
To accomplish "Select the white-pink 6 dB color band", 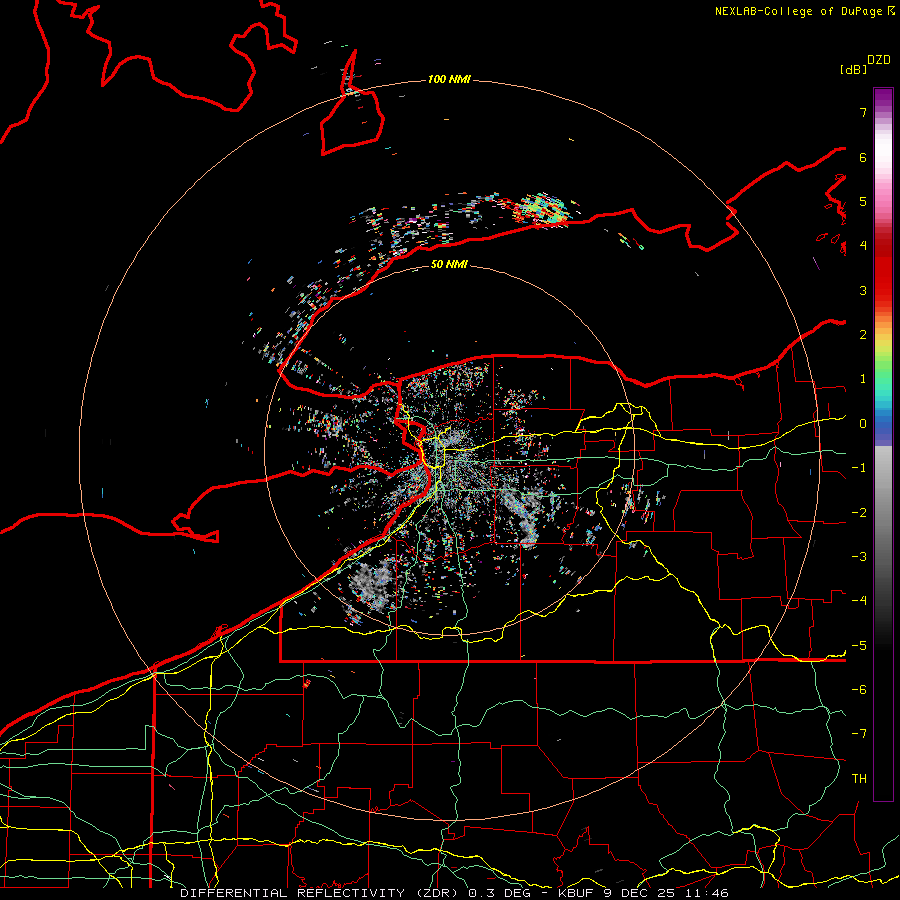I will pos(883,157).
